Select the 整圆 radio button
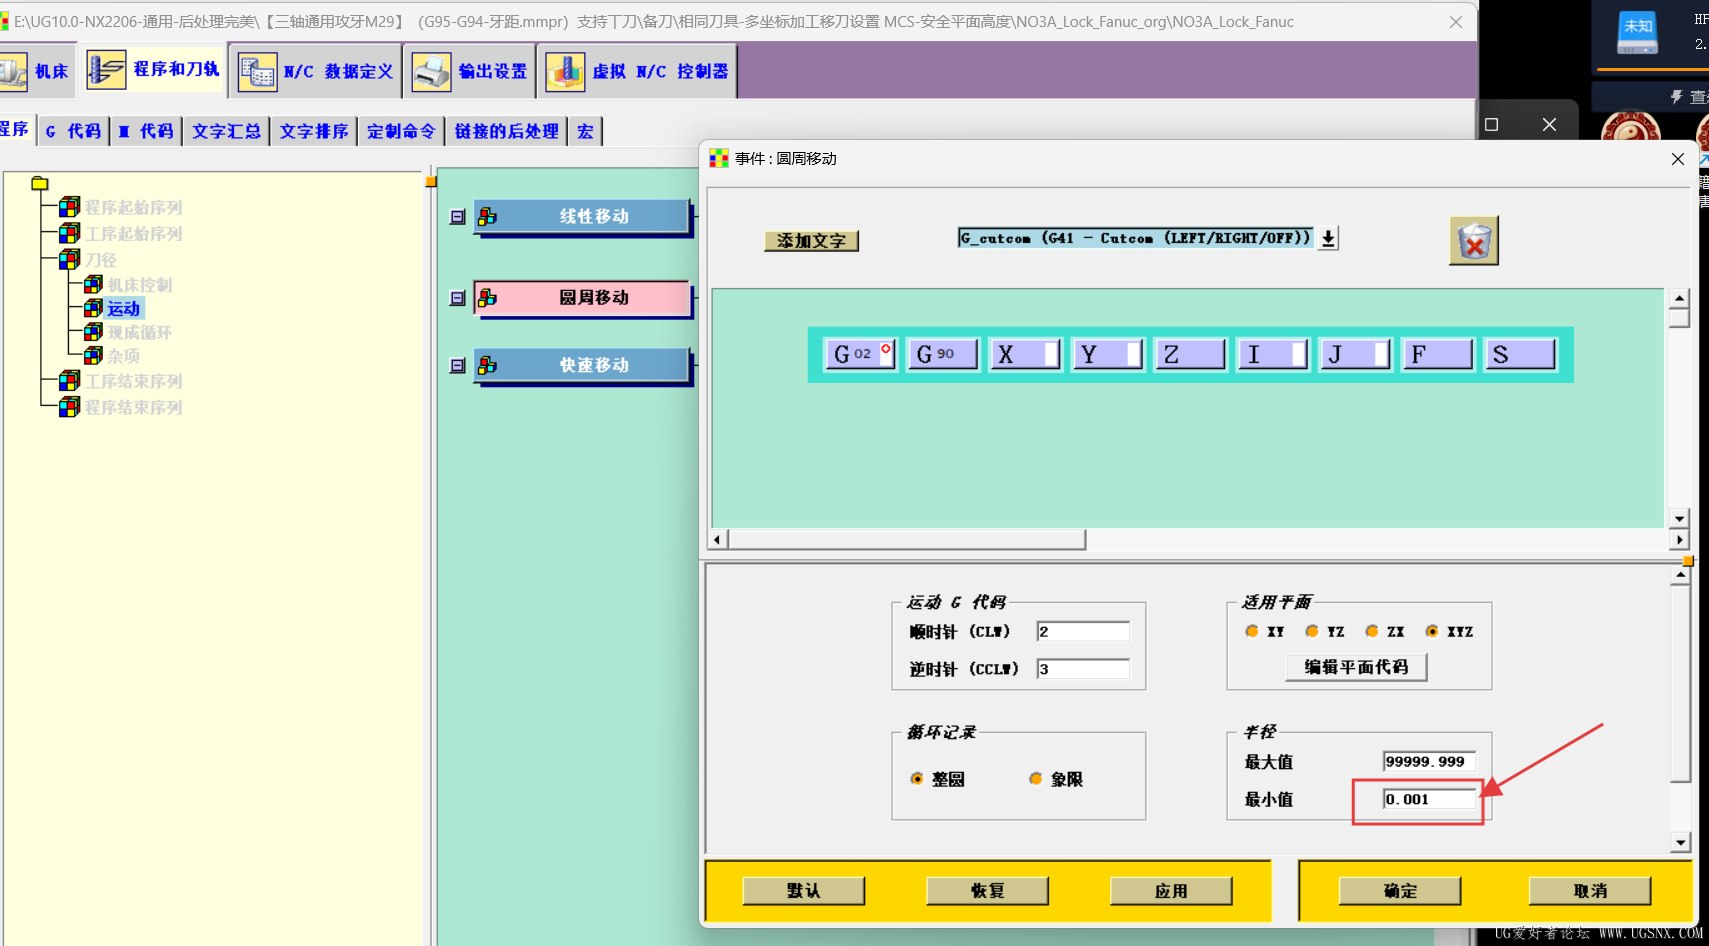The height and width of the screenshot is (946, 1709). coord(917,778)
